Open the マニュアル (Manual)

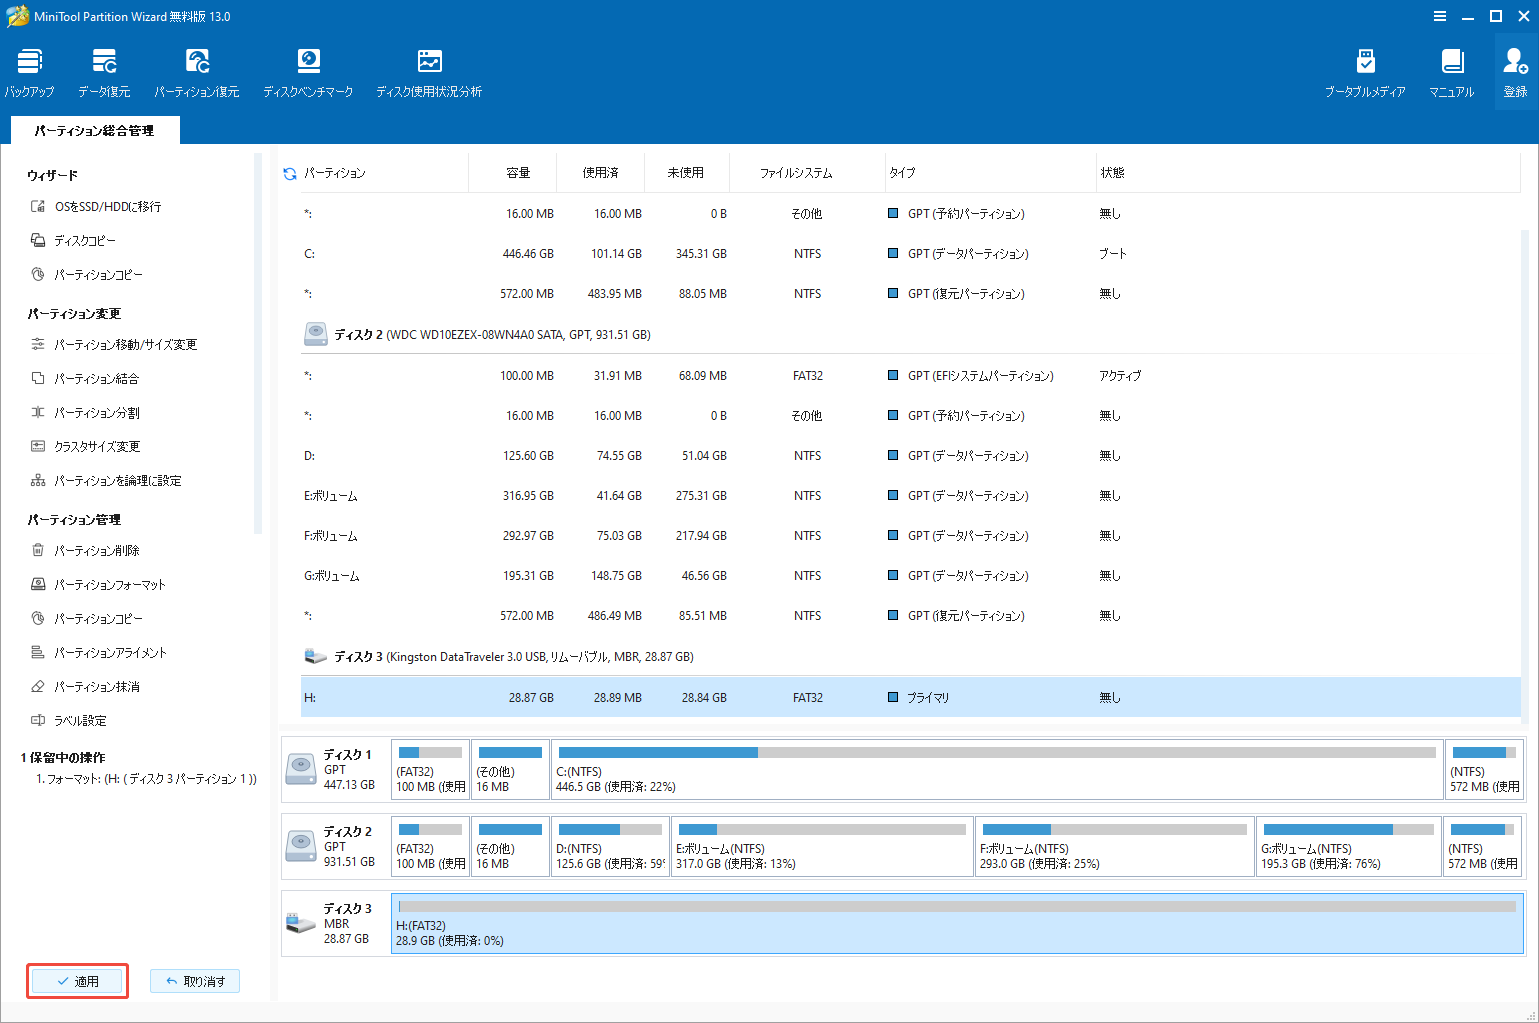tap(1451, 70)
